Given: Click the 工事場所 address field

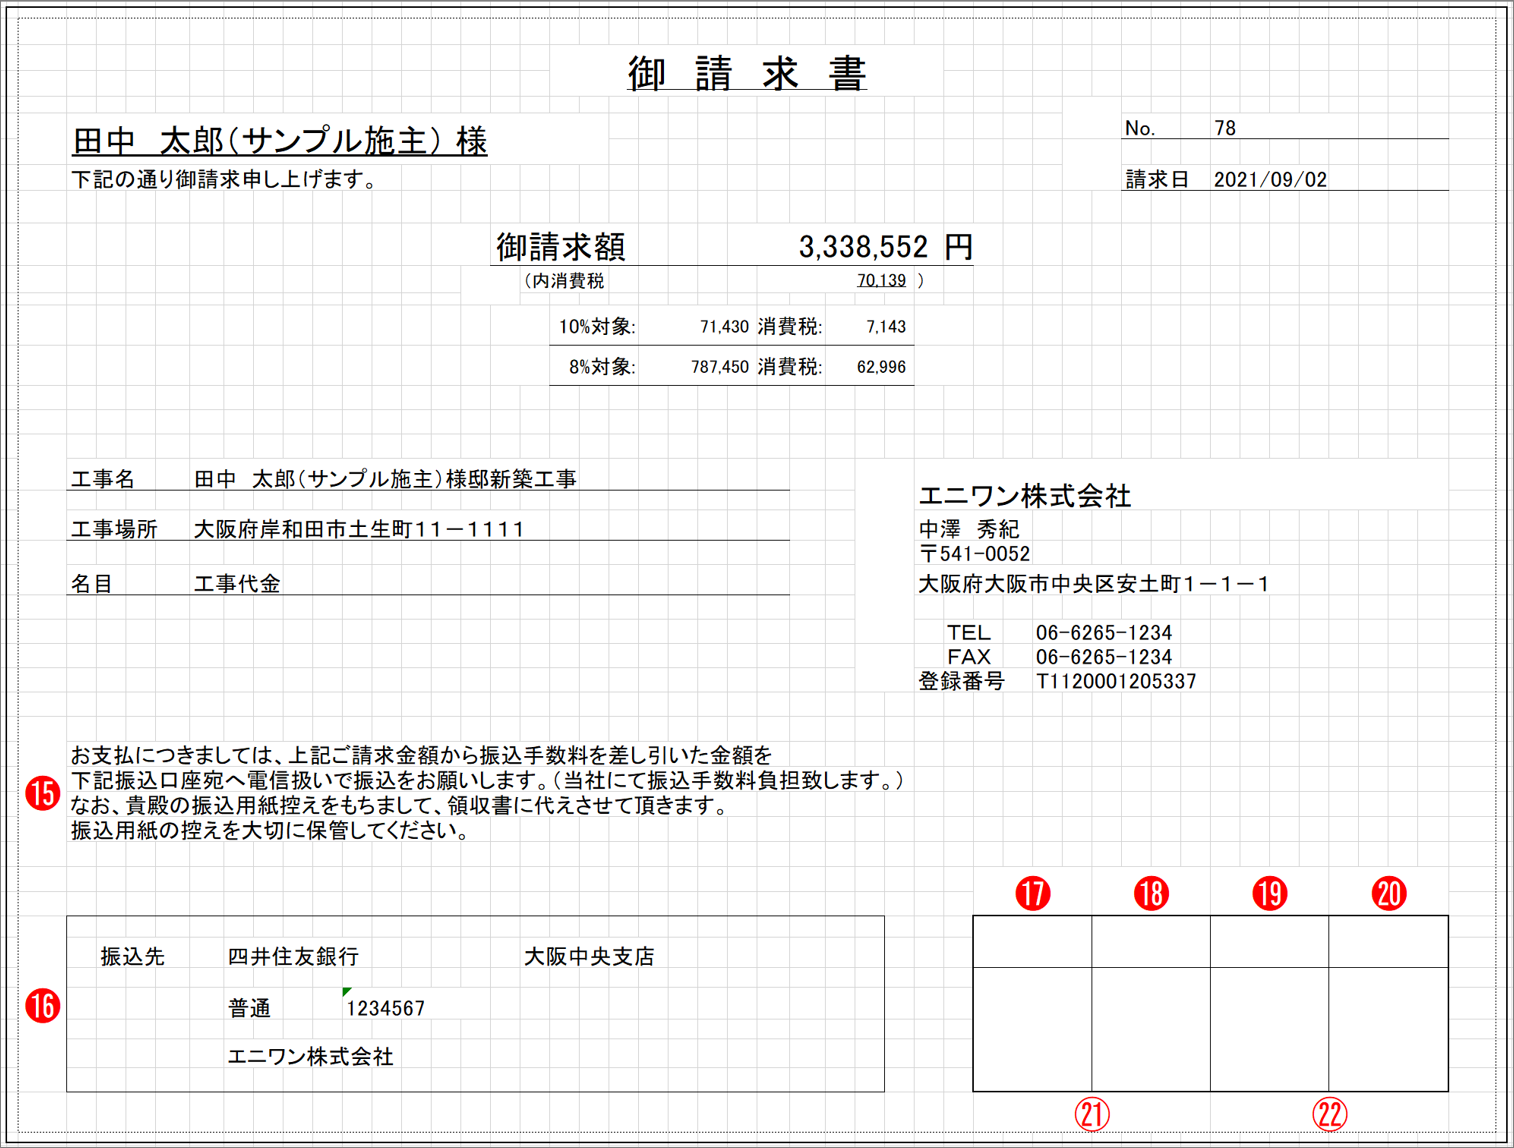Looking at the screenshot, I should tap(359, 529).
